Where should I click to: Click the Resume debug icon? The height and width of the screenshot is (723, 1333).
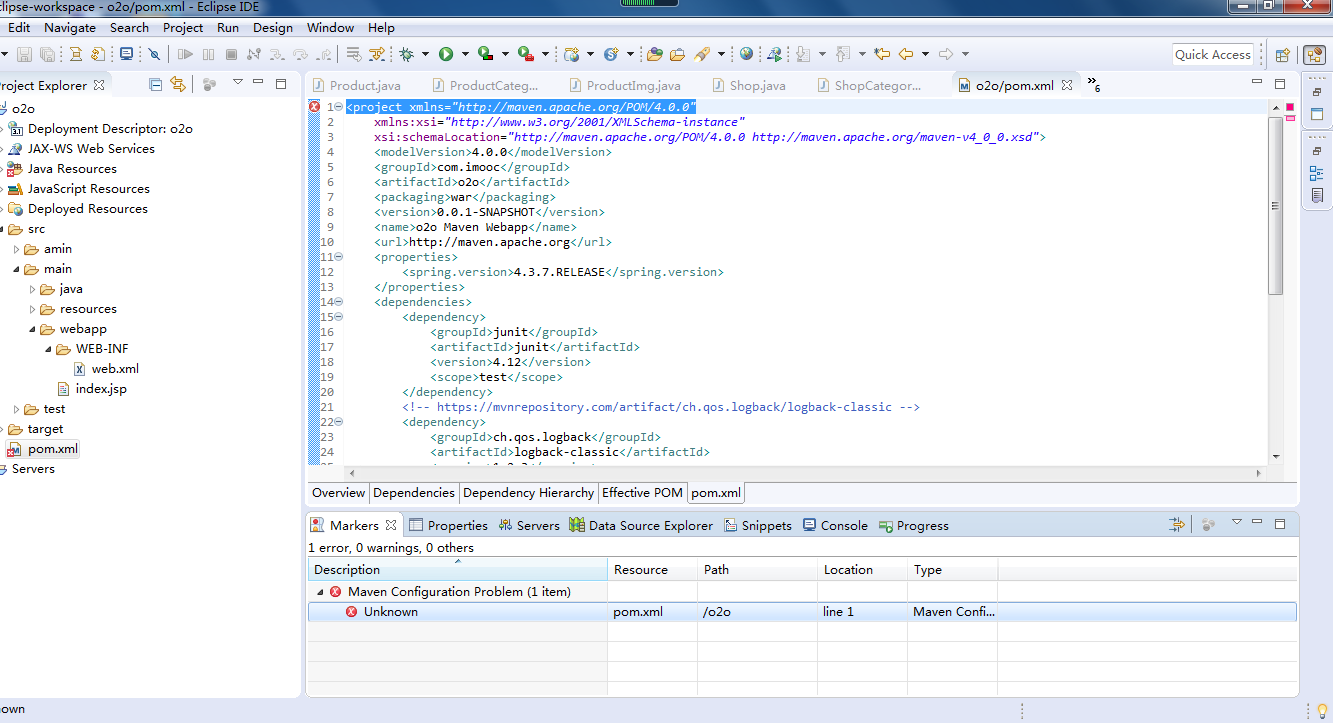(185, 54)
